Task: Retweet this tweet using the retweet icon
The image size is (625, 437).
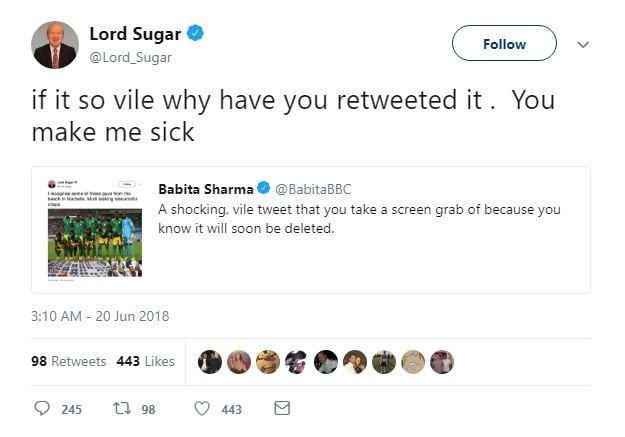Action: (121, 408)
